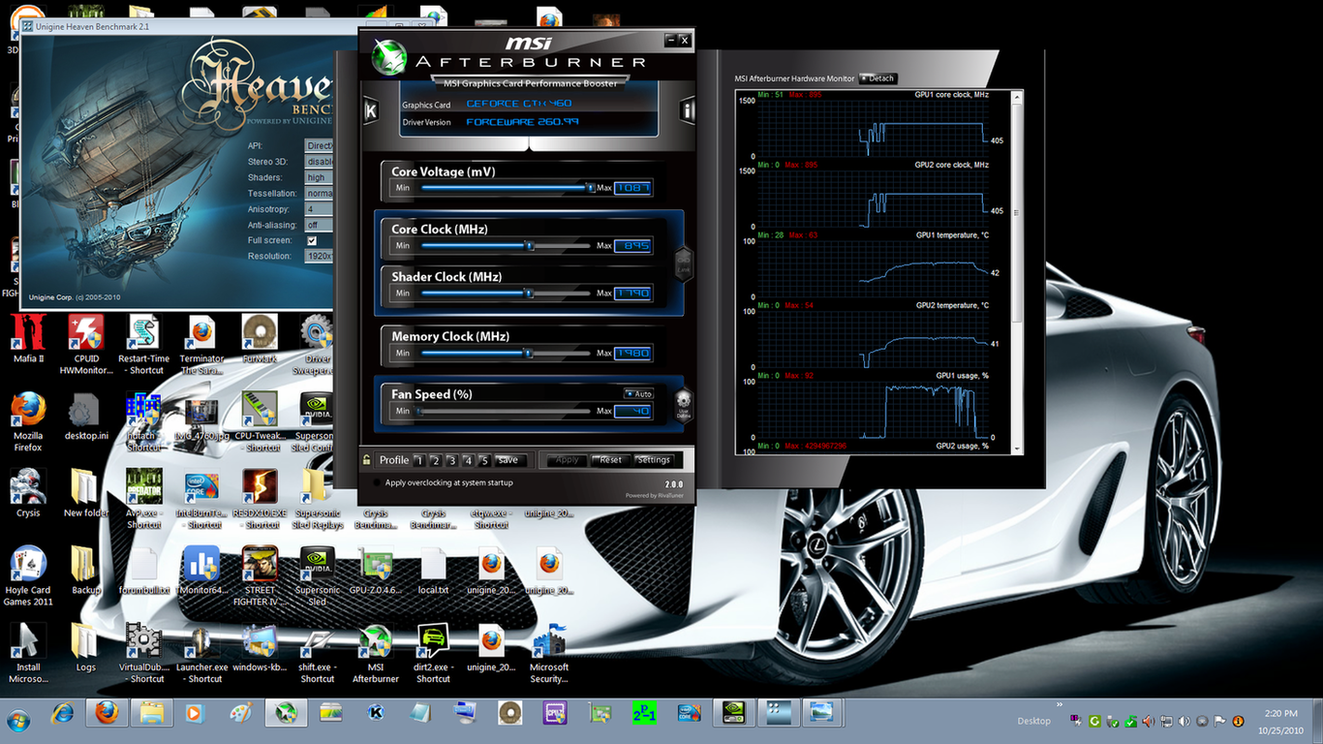The height and width of the screenshot is (744, 1323).
Task: Select profile slot 5 in Afterburner
Action: 484,460
